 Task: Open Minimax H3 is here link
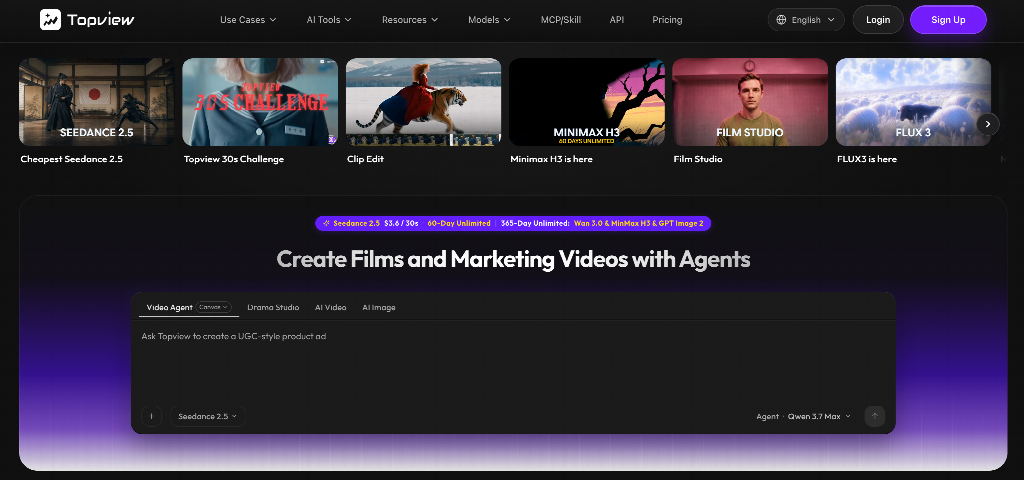point(551,159)
